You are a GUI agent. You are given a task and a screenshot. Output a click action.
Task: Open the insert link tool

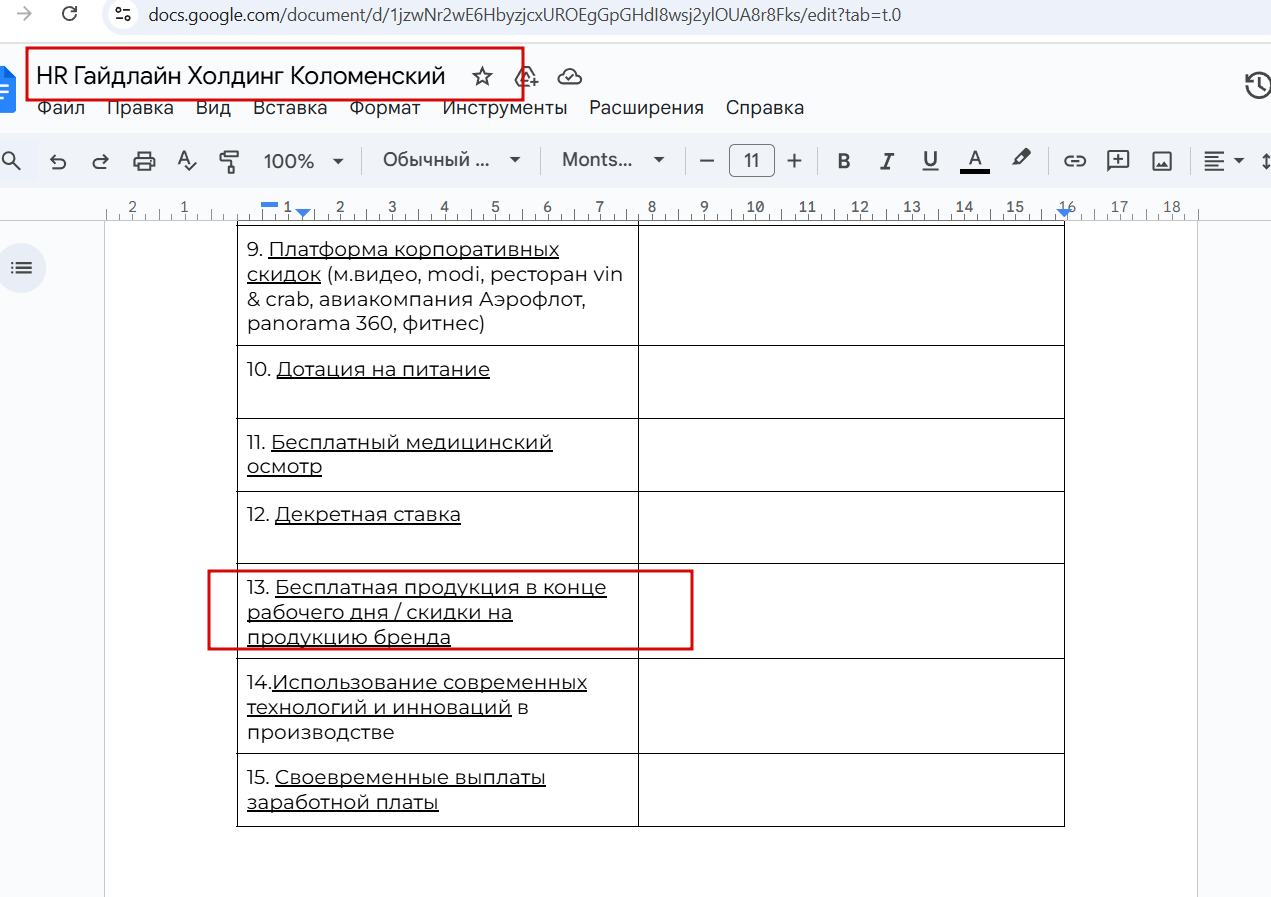(1075, 160)
